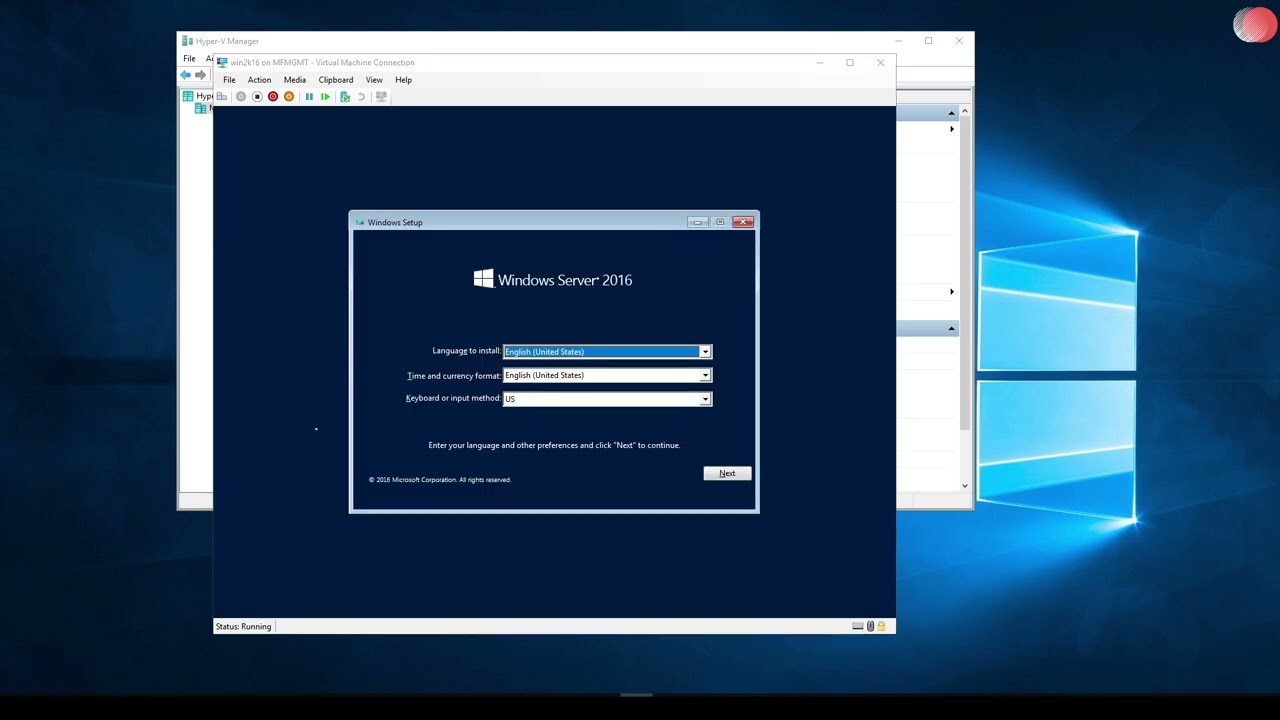This screenshot has width=1280, height=720.
Task: Close the Windows Setup dialog
Action: point(743,222)
